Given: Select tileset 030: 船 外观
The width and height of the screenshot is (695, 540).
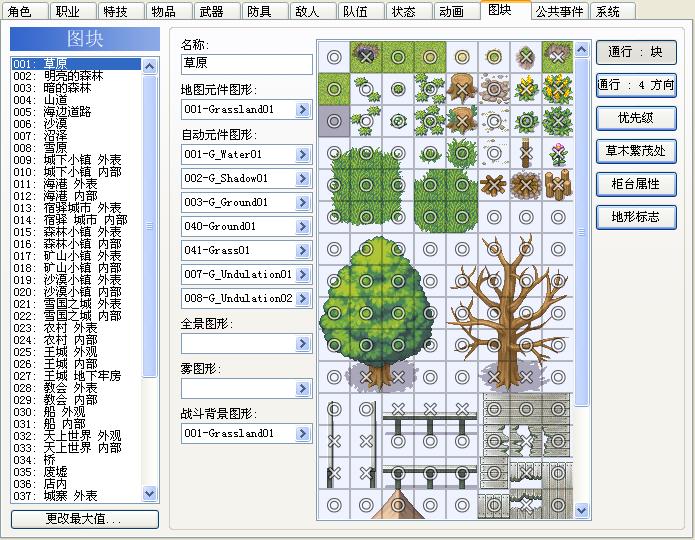Looking at the screenshot, I should click(76, 411).
